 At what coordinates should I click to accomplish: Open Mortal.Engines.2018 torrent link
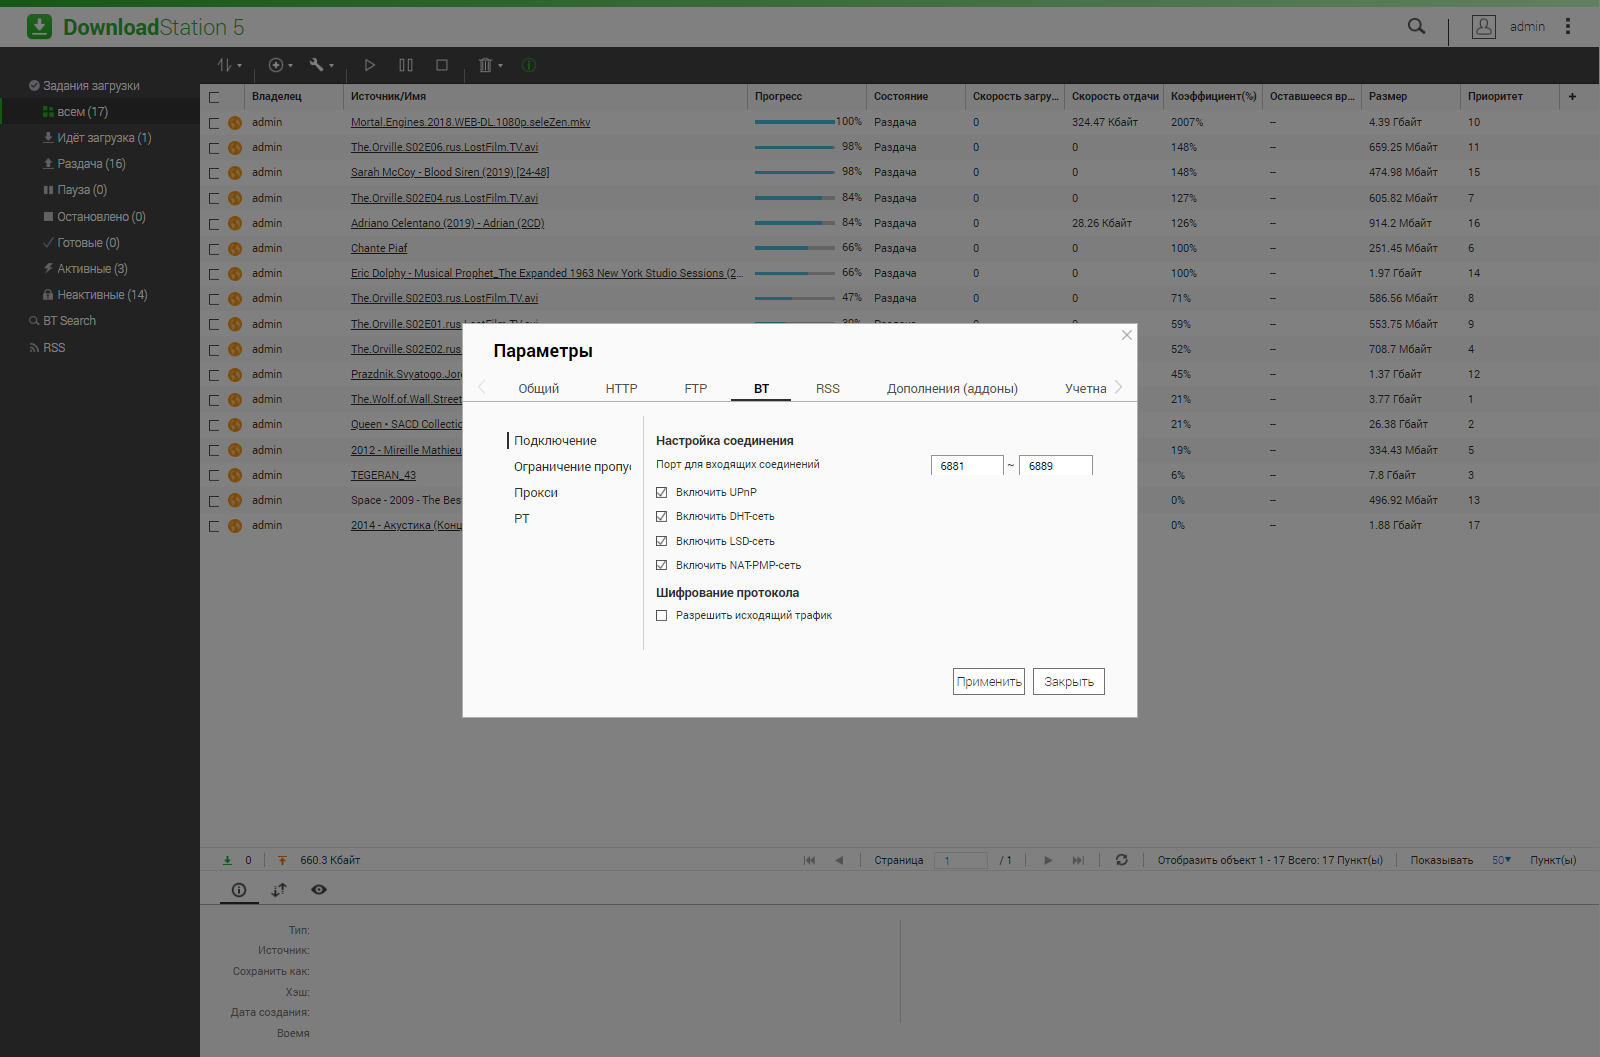click(470, 122)
